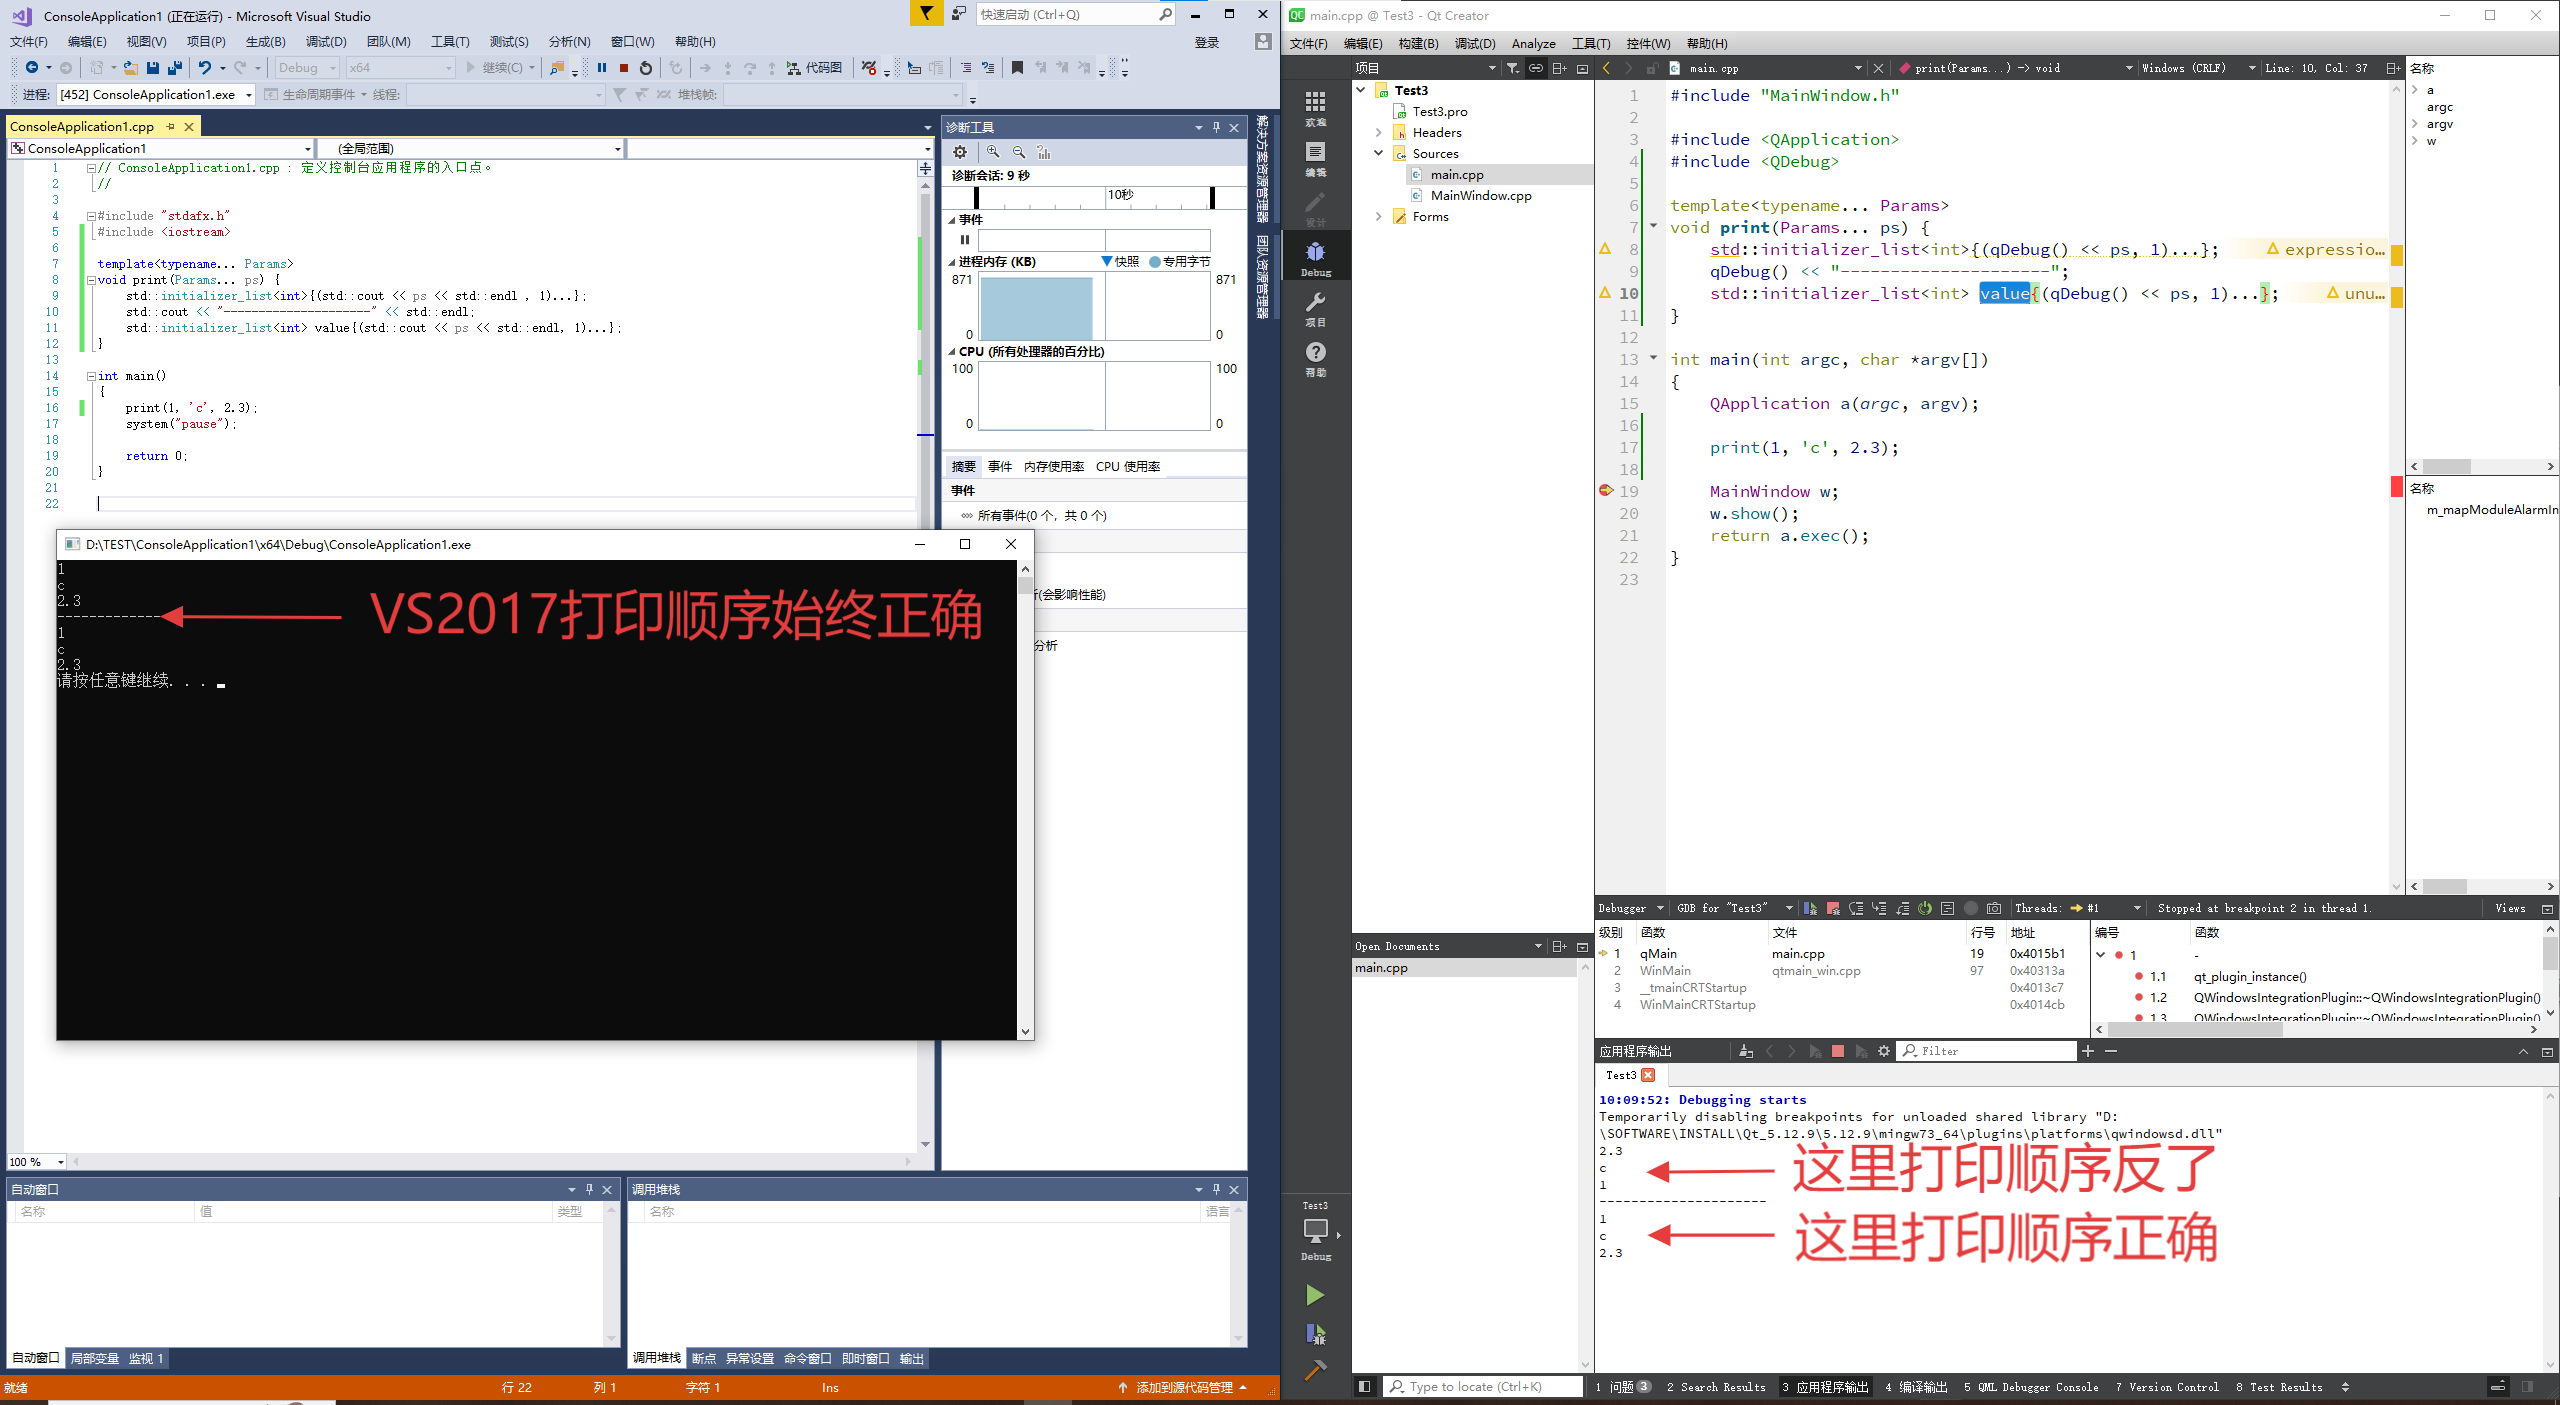Close main.cpp document in Qt editor bar
This screenshot has height=1405, width=2560.
tap(1878, 68)
